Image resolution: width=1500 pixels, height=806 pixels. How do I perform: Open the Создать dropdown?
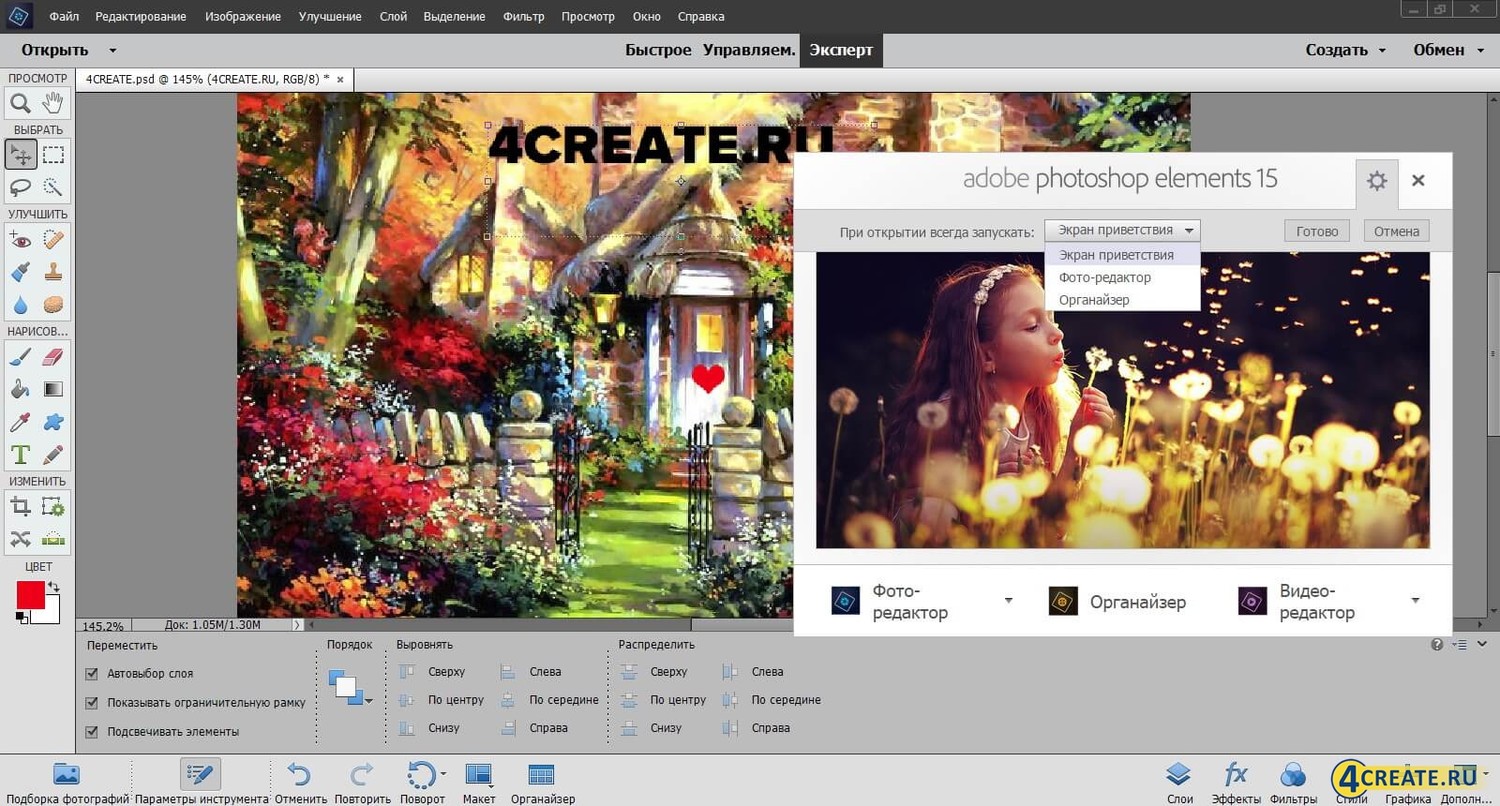[1346, 50]
